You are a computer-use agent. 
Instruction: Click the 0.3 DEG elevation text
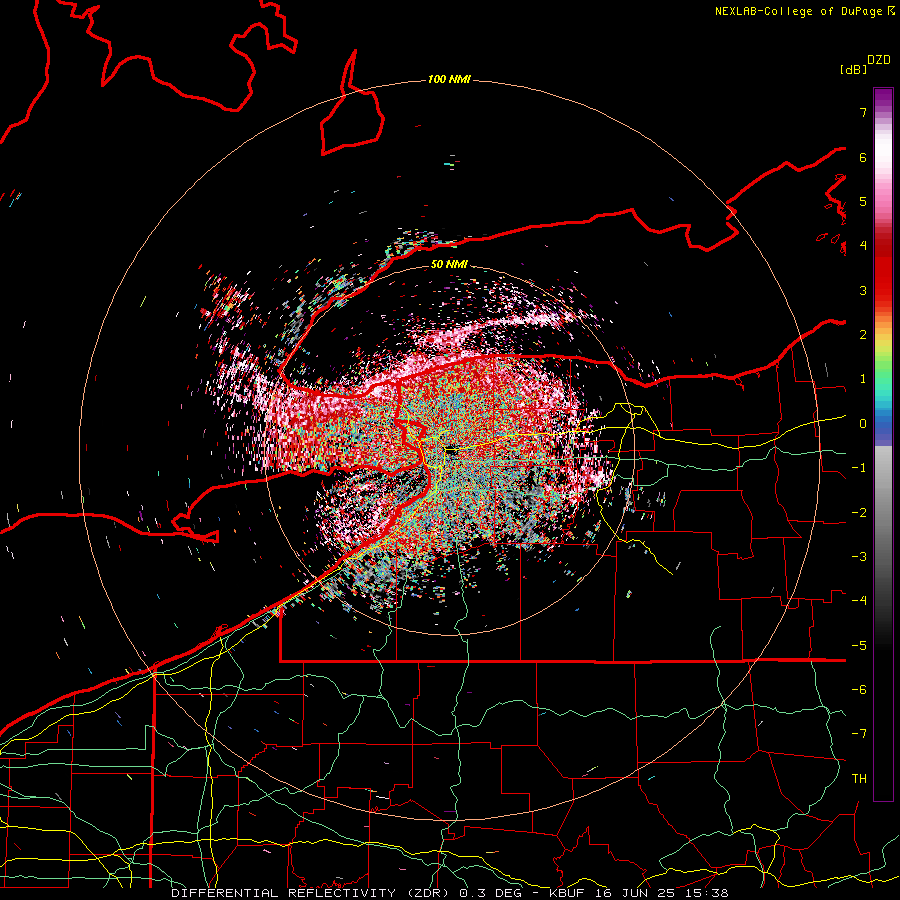493,893
